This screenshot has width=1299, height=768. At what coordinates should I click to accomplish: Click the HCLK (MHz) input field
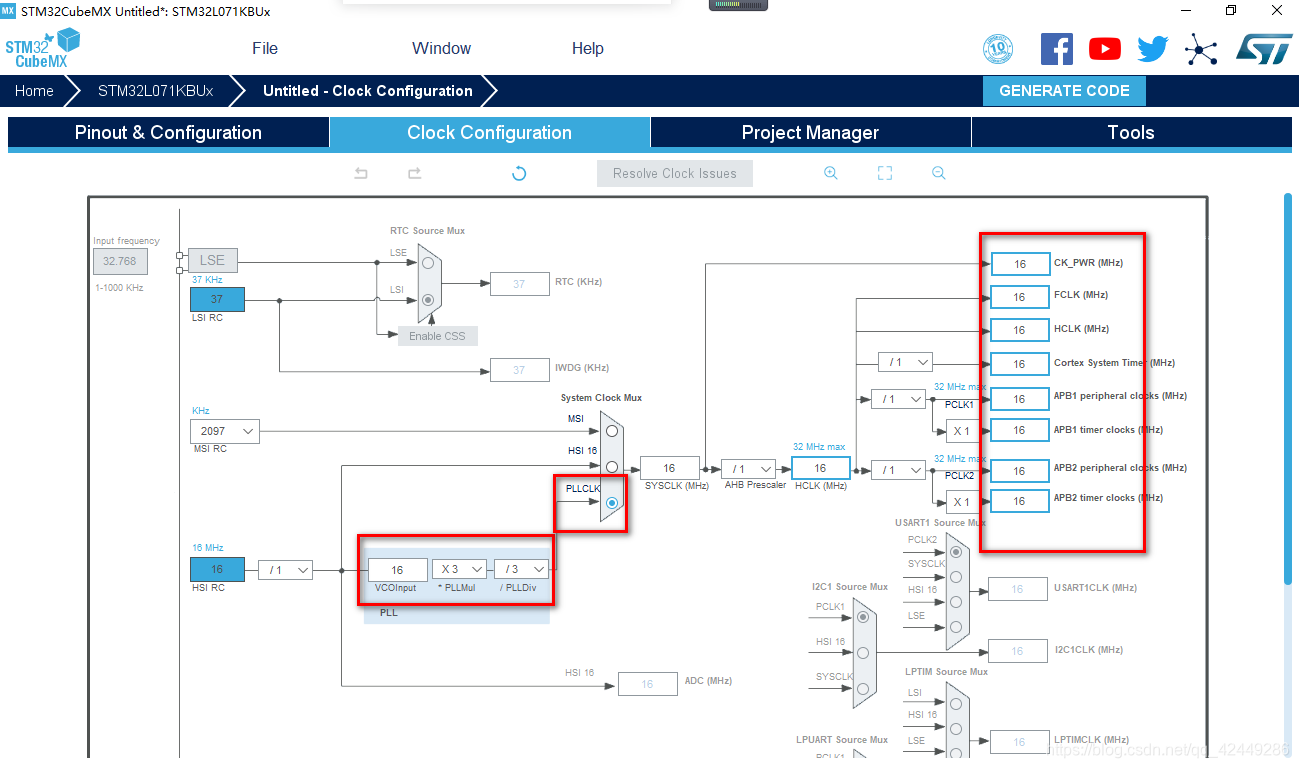pos(820,468)
